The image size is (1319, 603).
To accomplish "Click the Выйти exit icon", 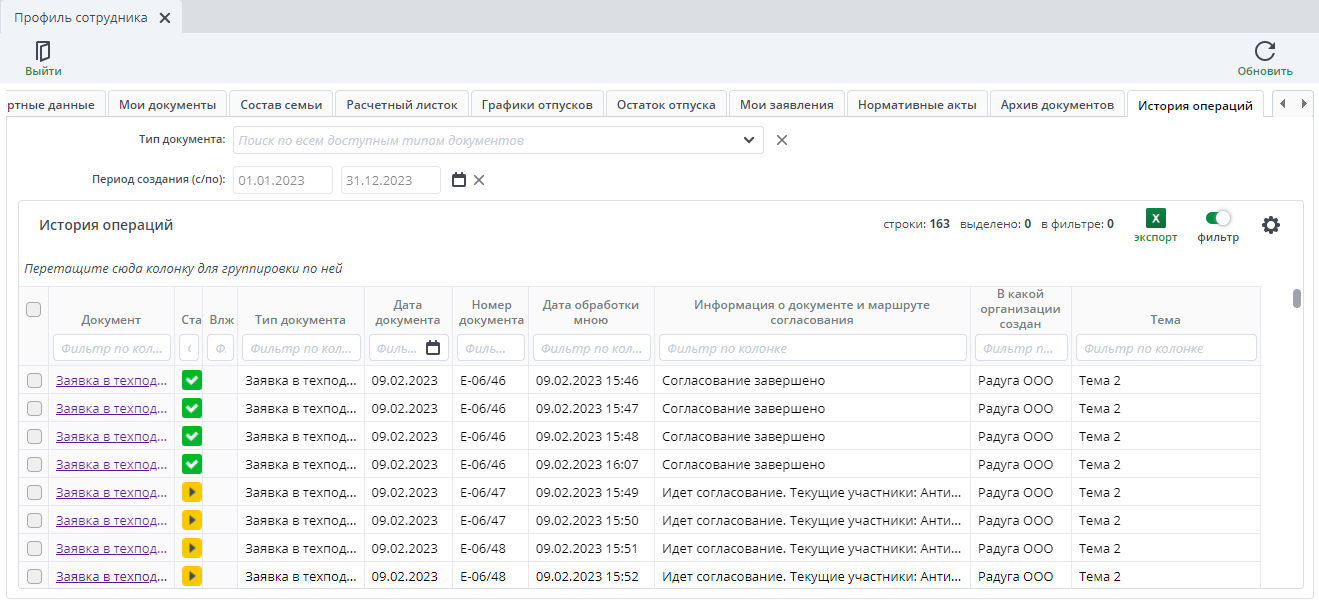I will pyautogui.click(x=43, y=51).
